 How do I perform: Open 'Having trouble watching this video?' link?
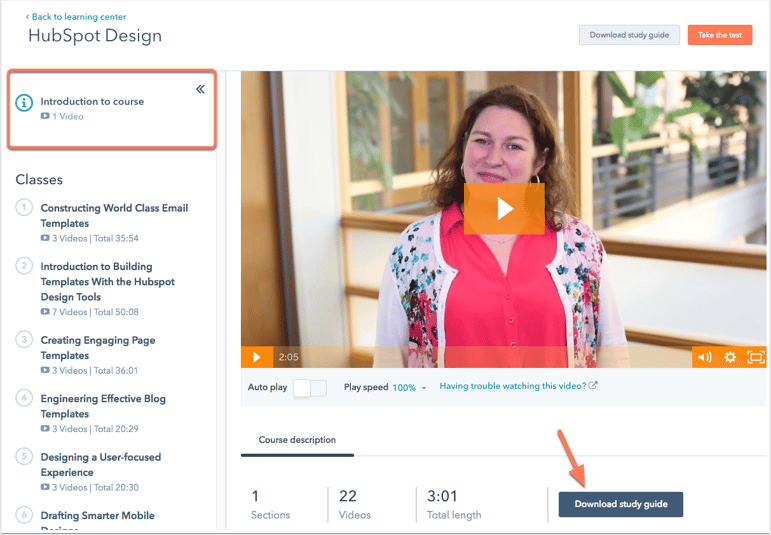[513, 386]
